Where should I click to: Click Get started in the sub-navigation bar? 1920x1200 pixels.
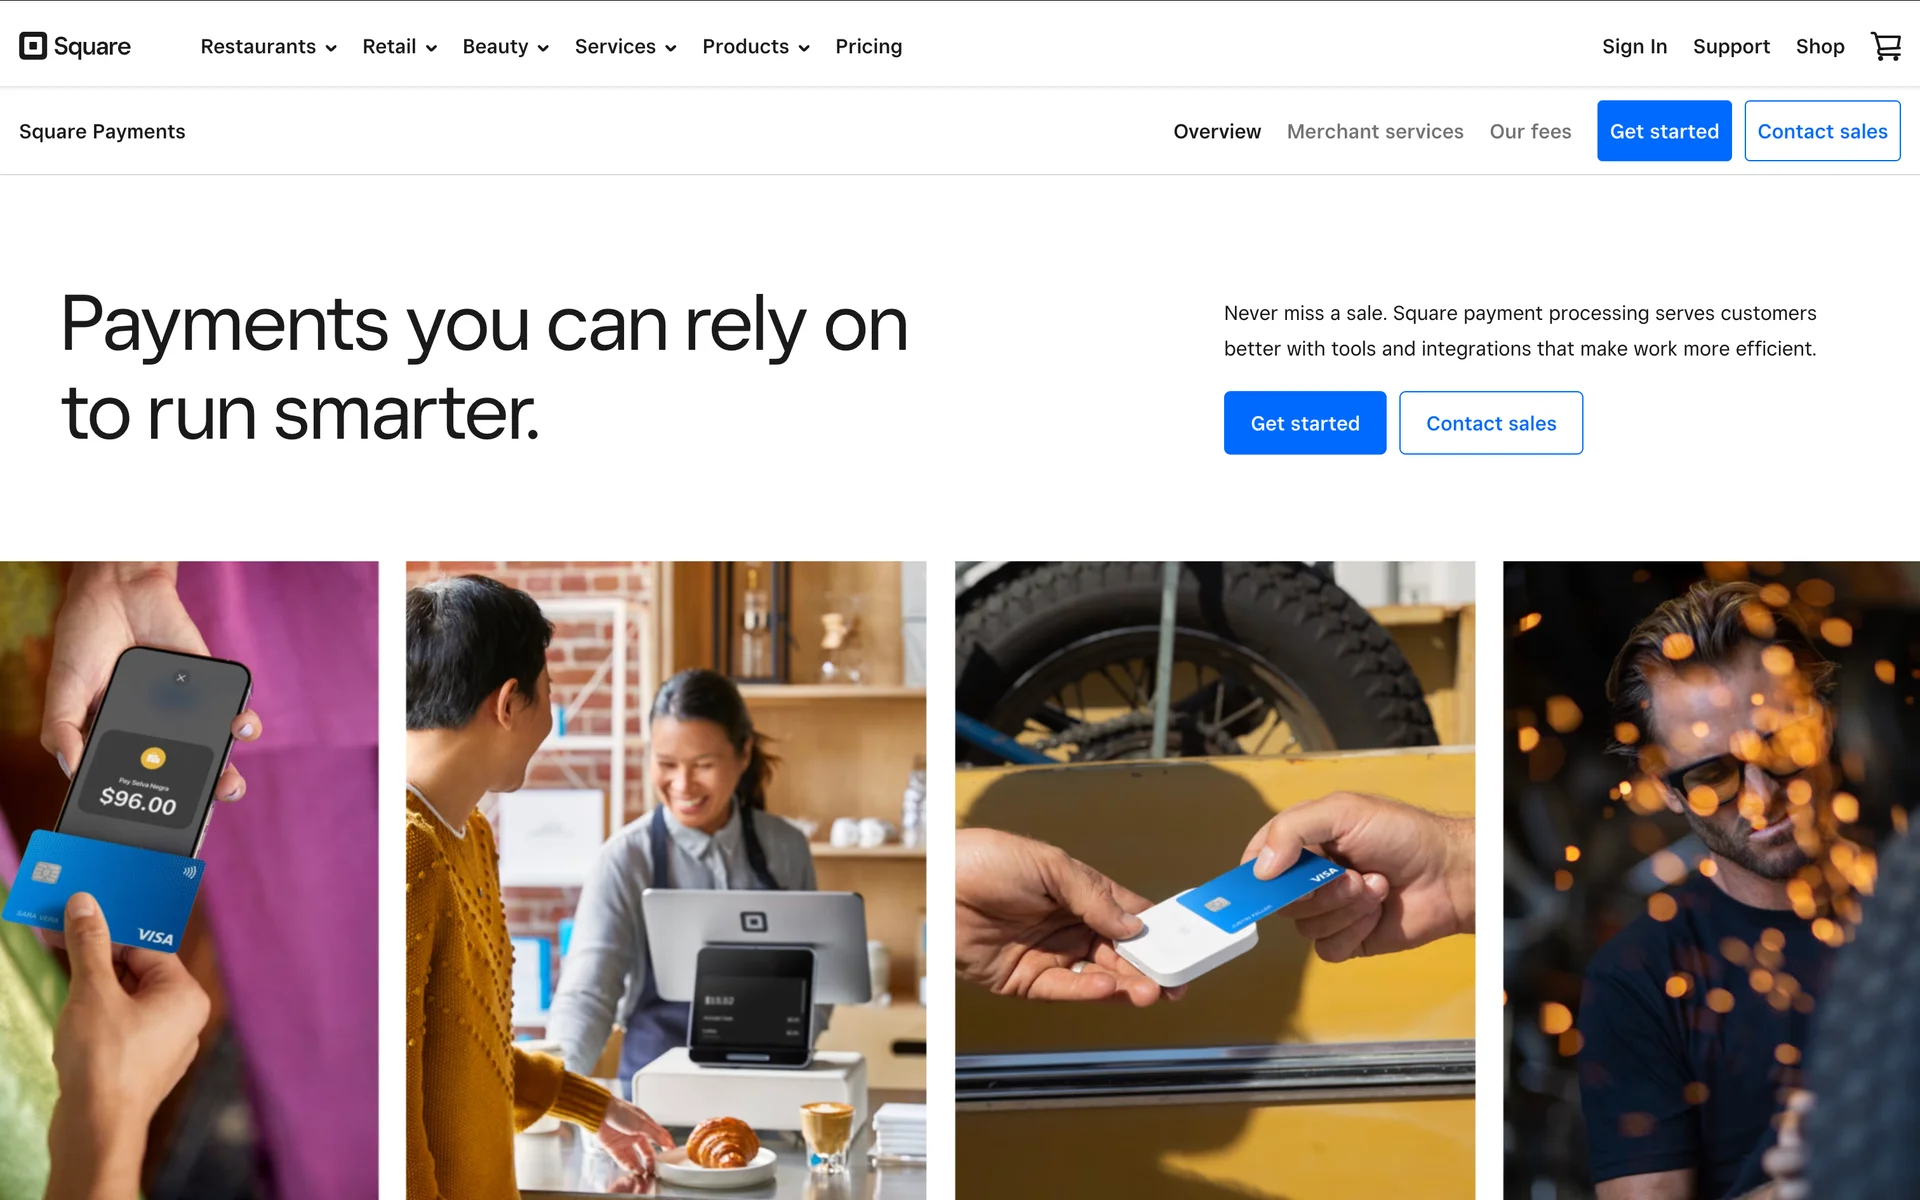[x=1664, y=131]
